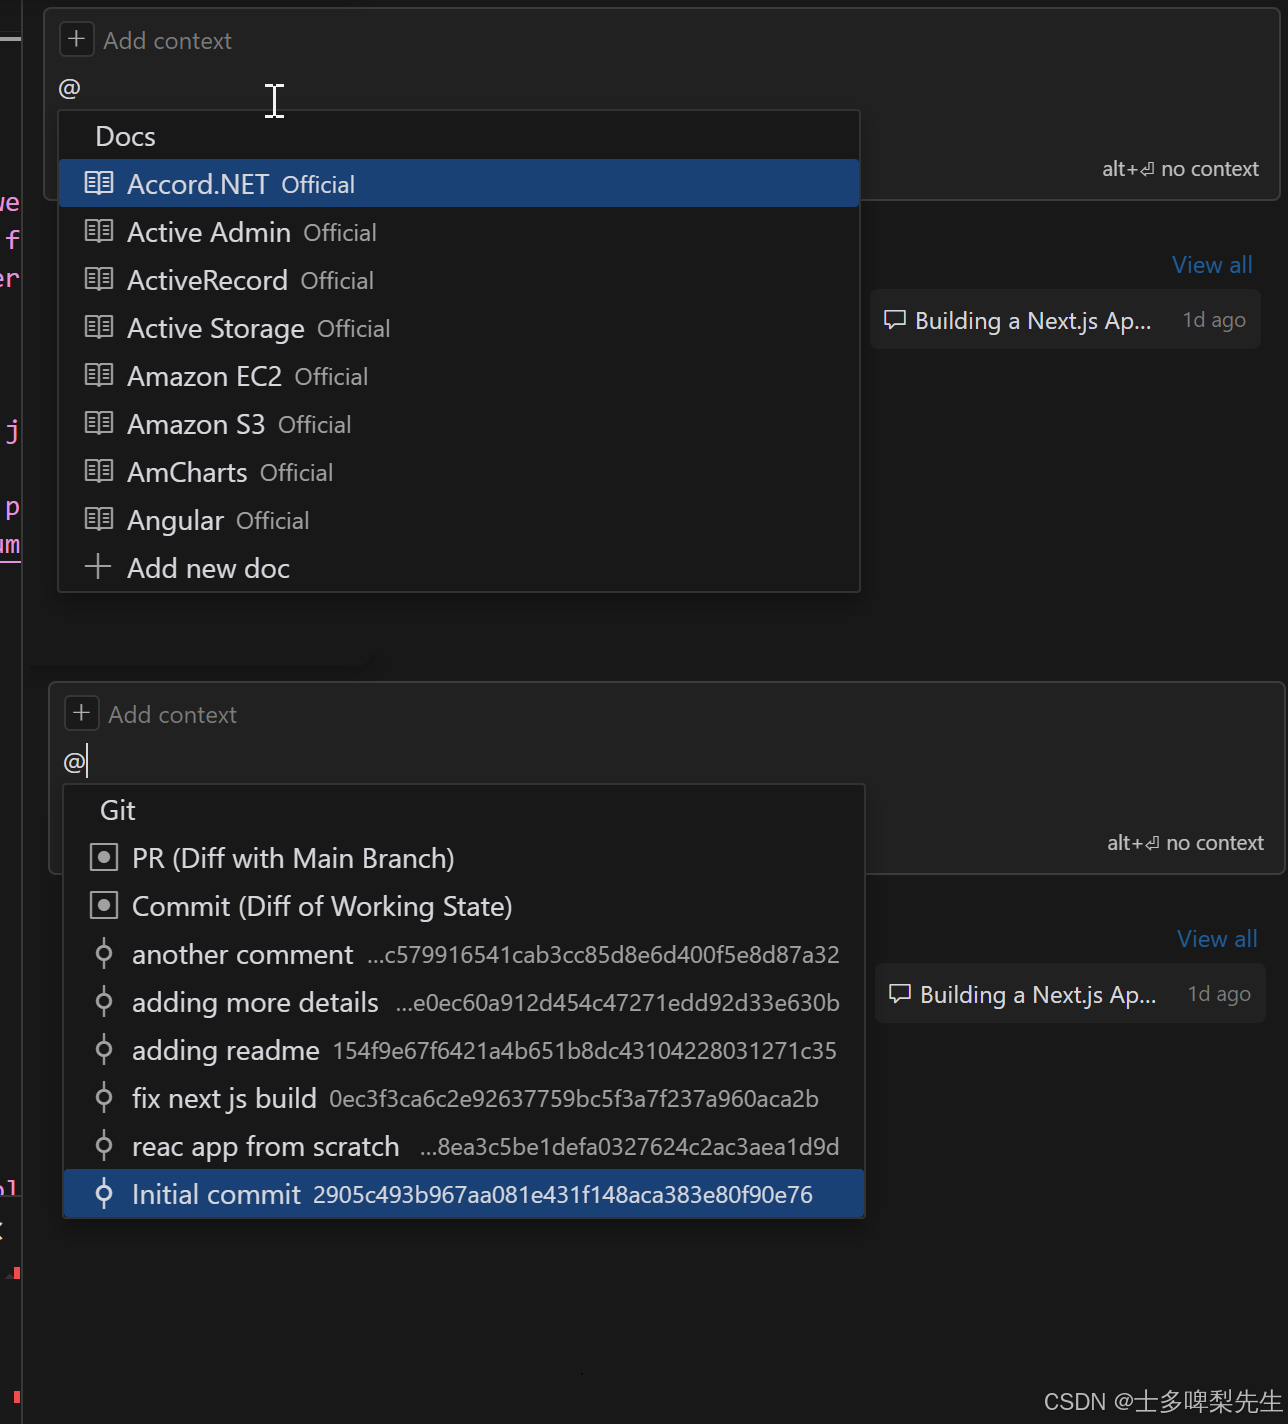
Task: Select the Angular doc entry
Action: 459,520
